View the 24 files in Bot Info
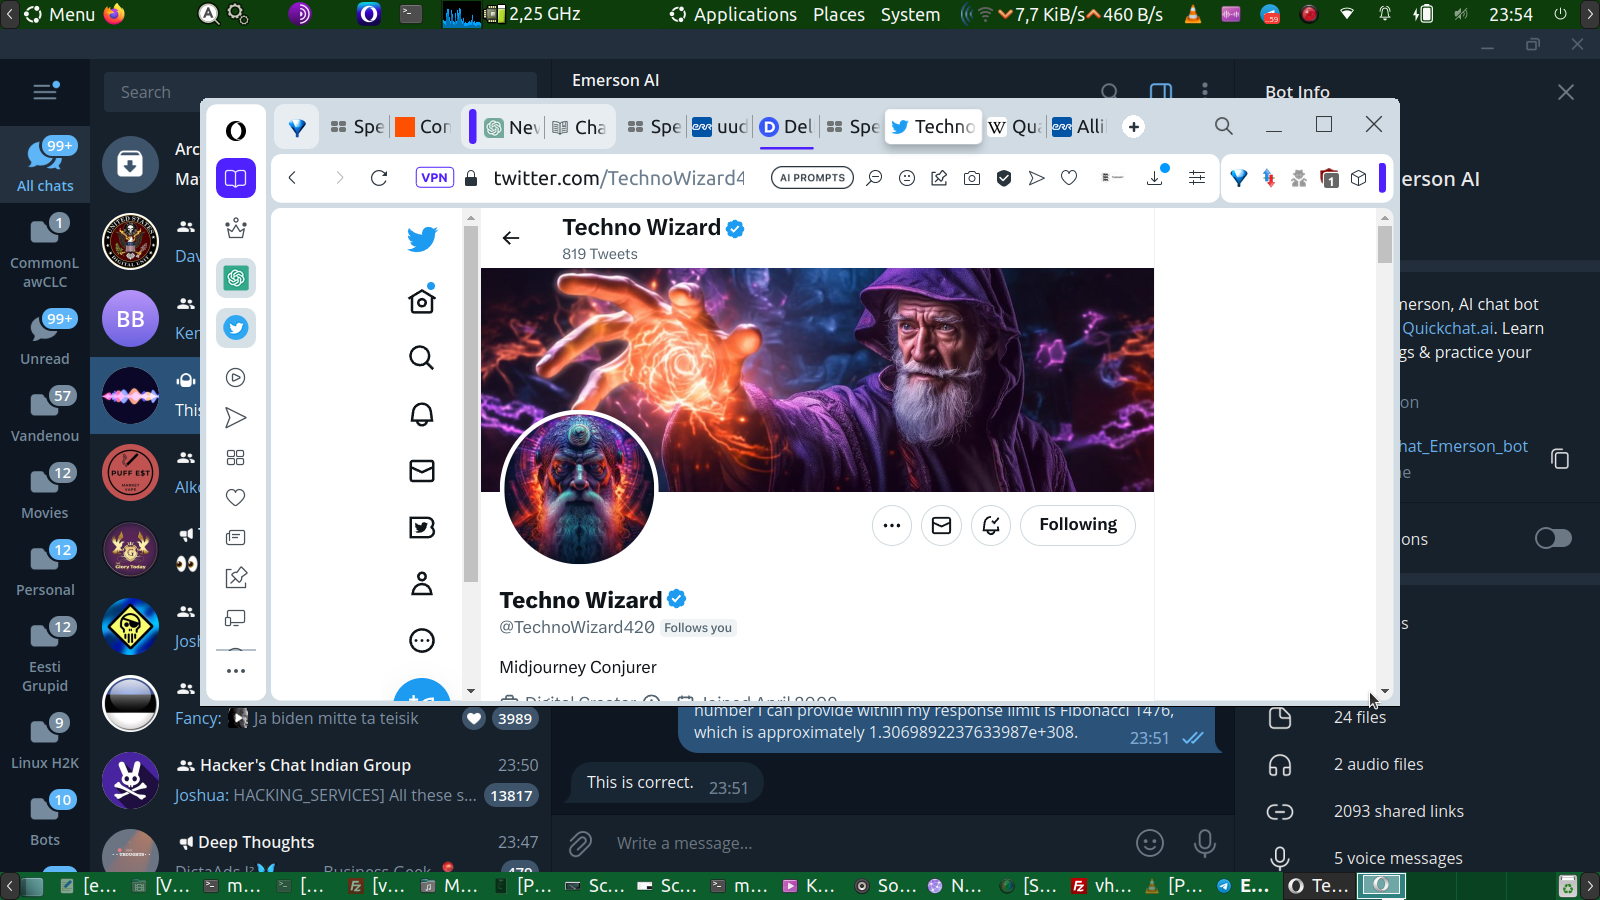 point(1360,717)
